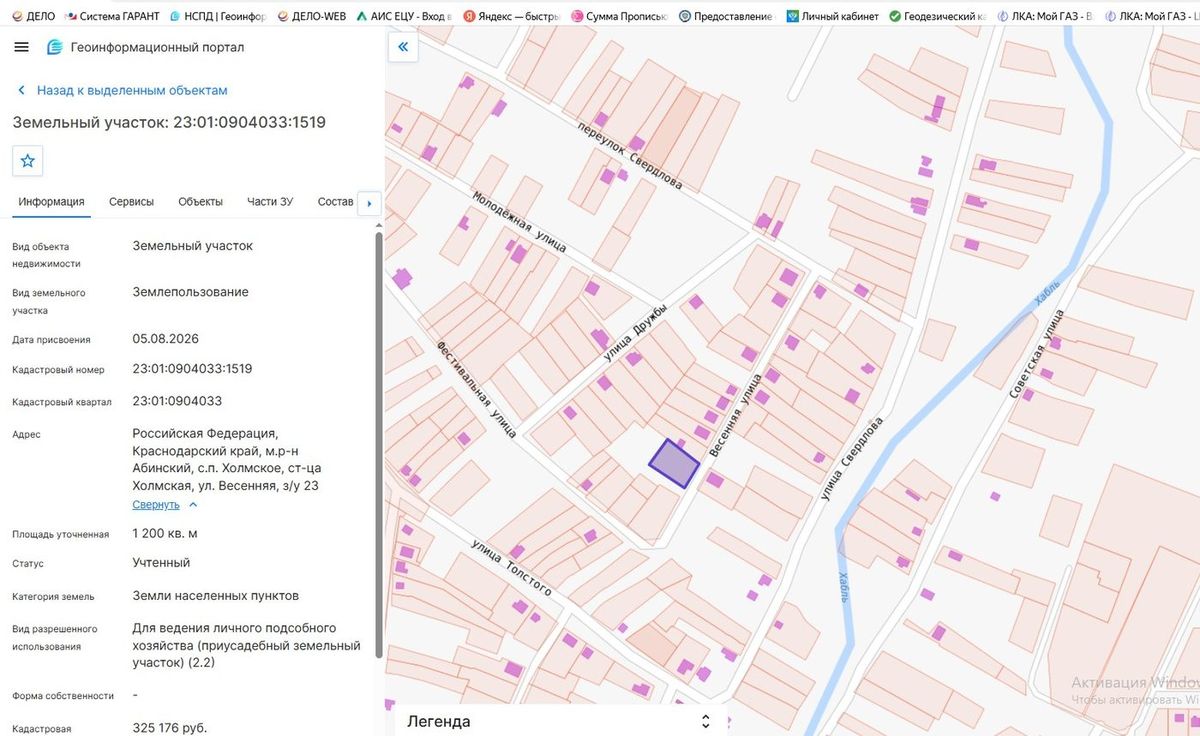This screenshot has height=736, width=1200.
Task: Click the переулок Свердлова map label
Action: pos(629,156)
